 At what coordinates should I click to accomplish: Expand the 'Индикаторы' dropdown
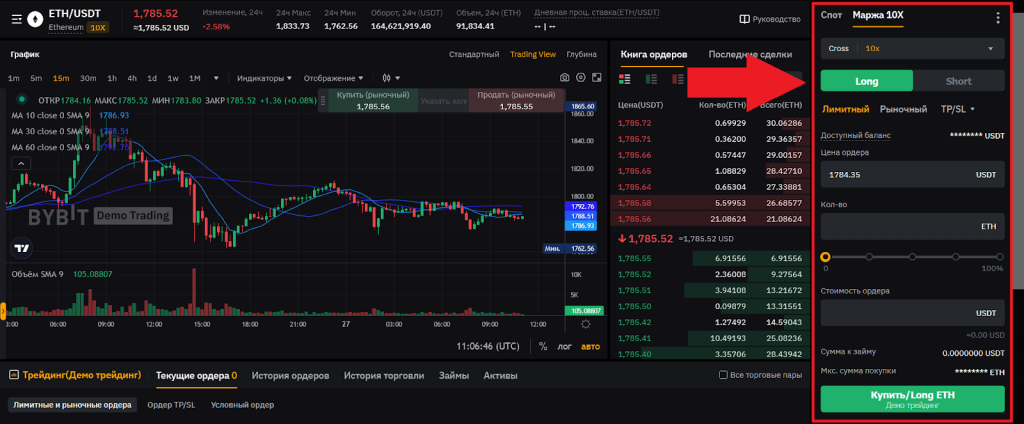264,78
